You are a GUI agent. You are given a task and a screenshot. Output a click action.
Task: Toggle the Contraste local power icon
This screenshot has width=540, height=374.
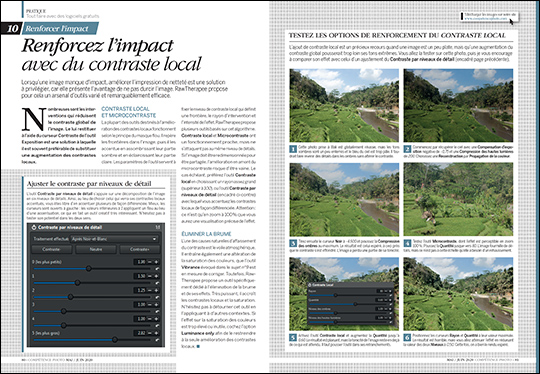click(309, 285)
